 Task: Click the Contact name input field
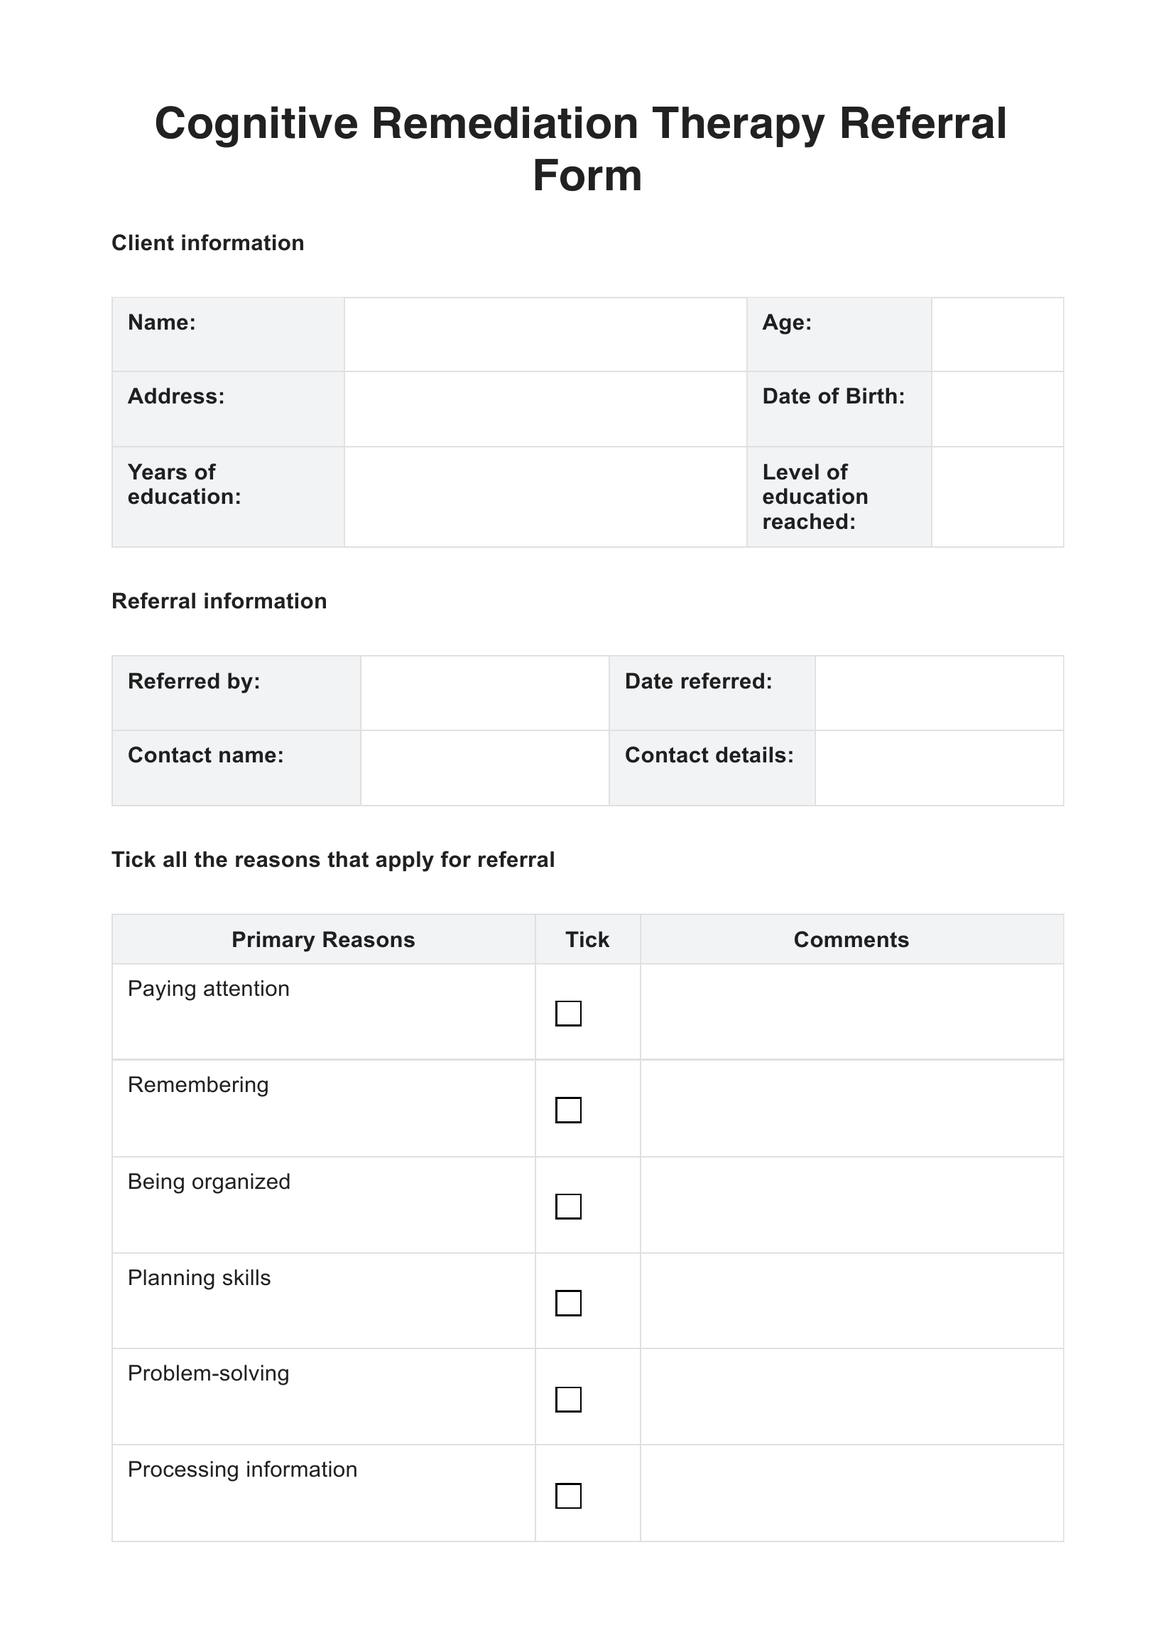click(x=484, y=768)
